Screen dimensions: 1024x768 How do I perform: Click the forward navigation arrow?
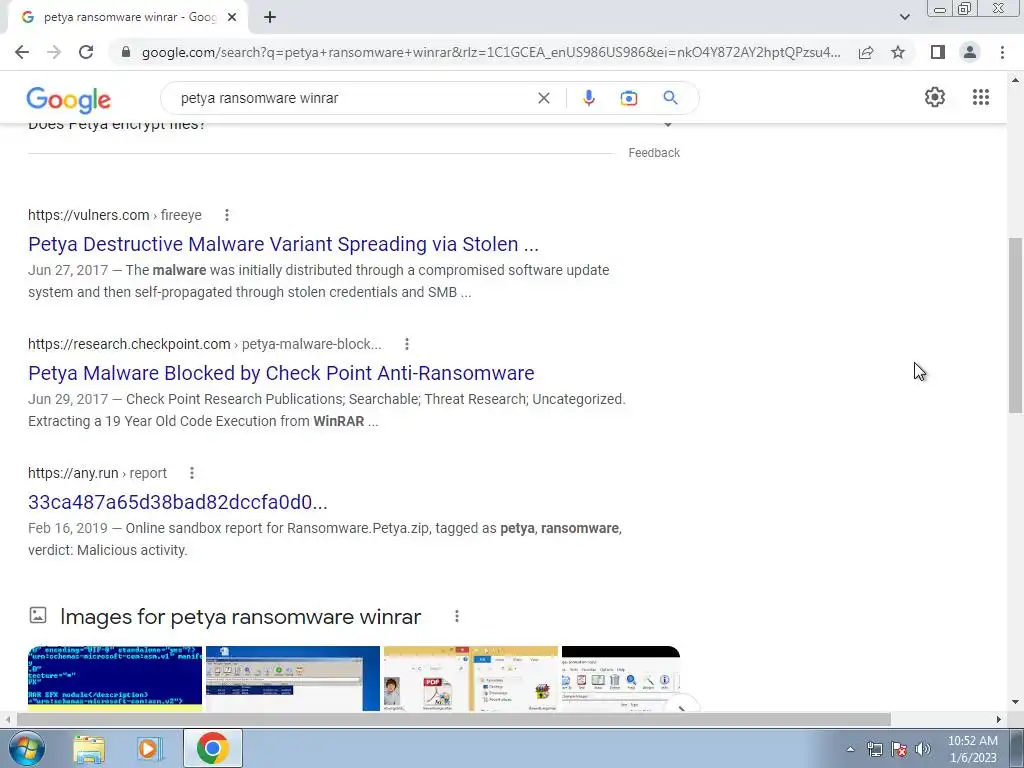54,52
